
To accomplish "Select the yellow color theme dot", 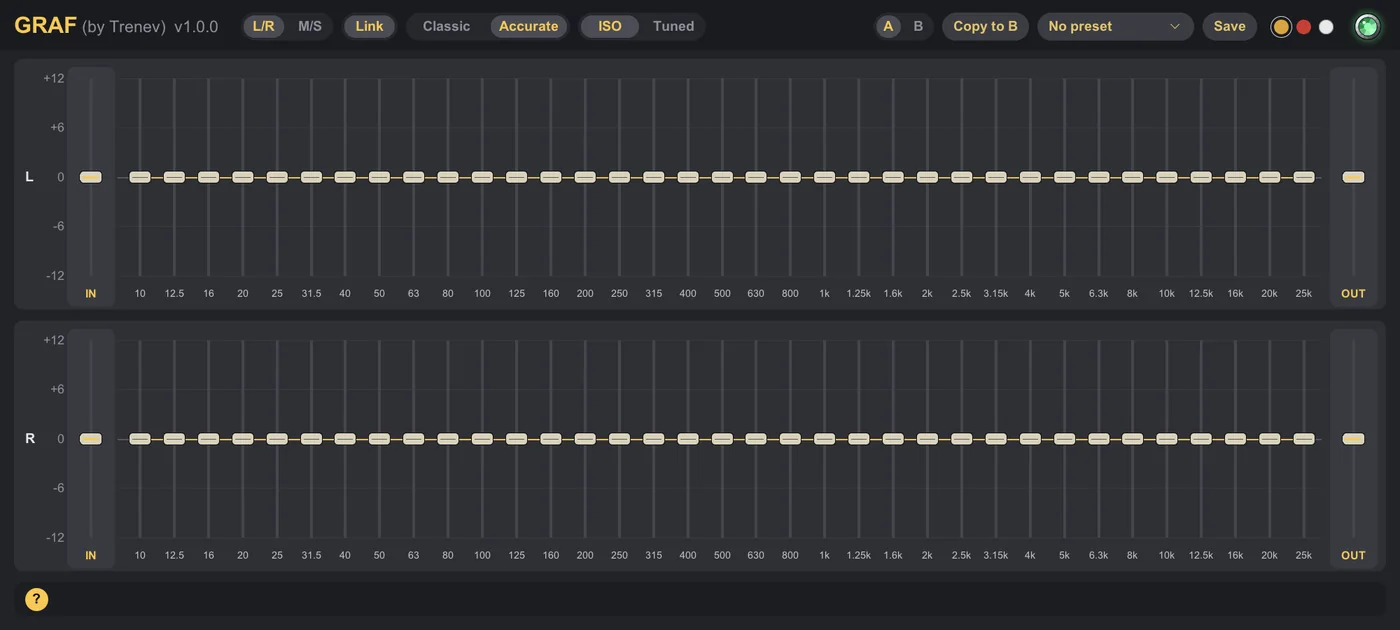I will (x=1281, y=27).
